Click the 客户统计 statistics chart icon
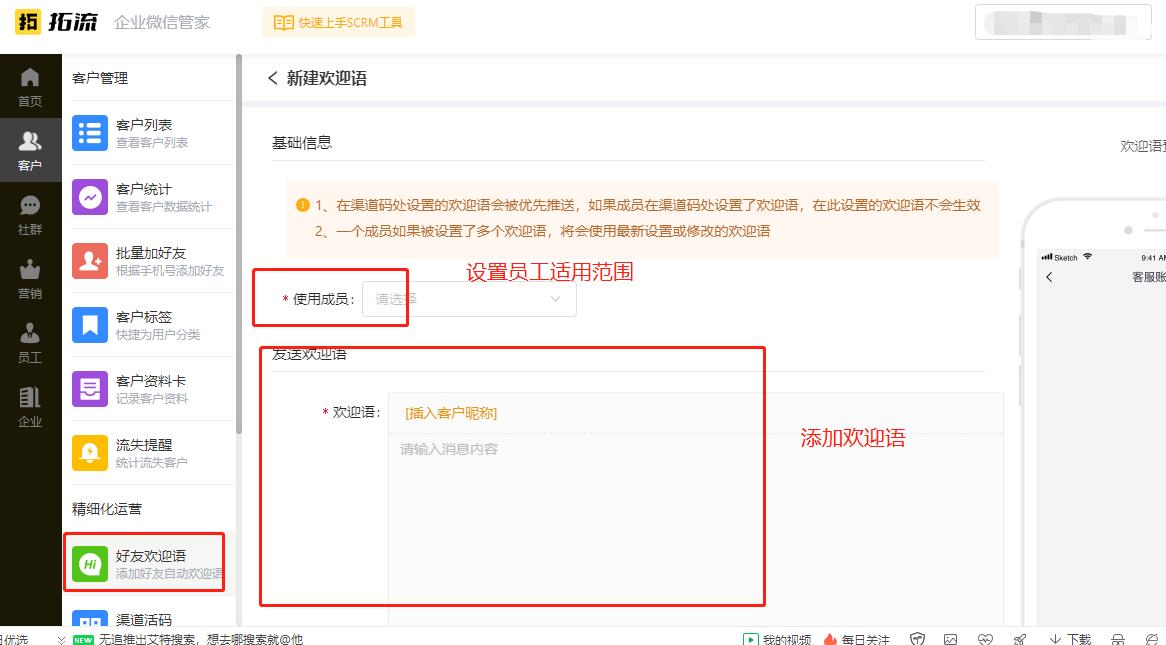The height and width of the screenshot is (645, 1166). (x=92, y=196)
